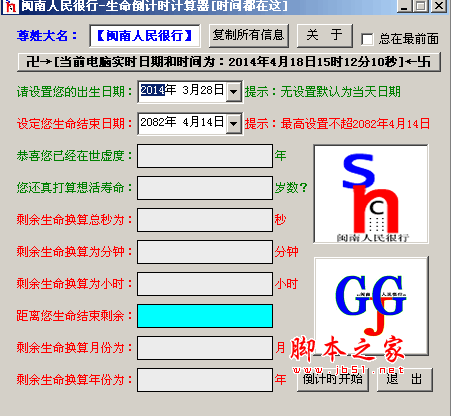Select the year 2082 in end date

tap(153, 122)
